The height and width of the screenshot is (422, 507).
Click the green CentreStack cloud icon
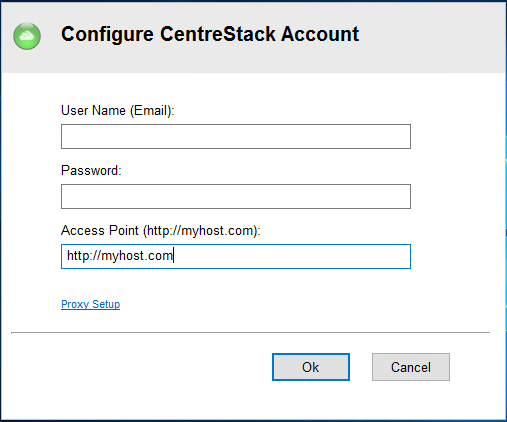click(x=27, y=36)
